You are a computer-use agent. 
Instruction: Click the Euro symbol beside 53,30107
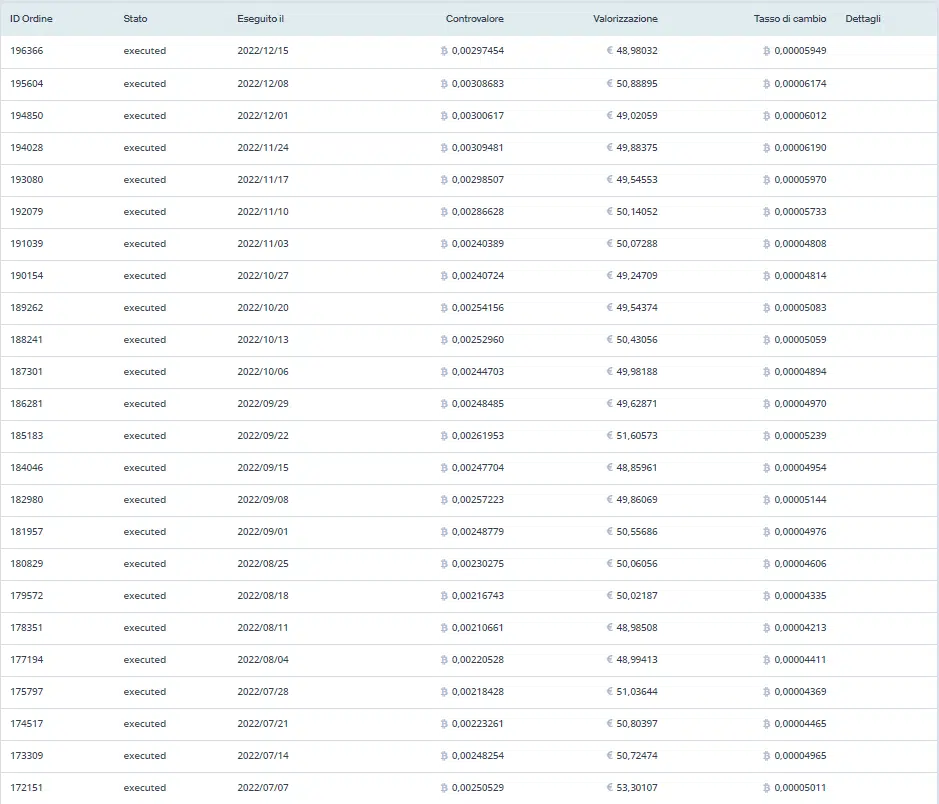tap(610, 788)
